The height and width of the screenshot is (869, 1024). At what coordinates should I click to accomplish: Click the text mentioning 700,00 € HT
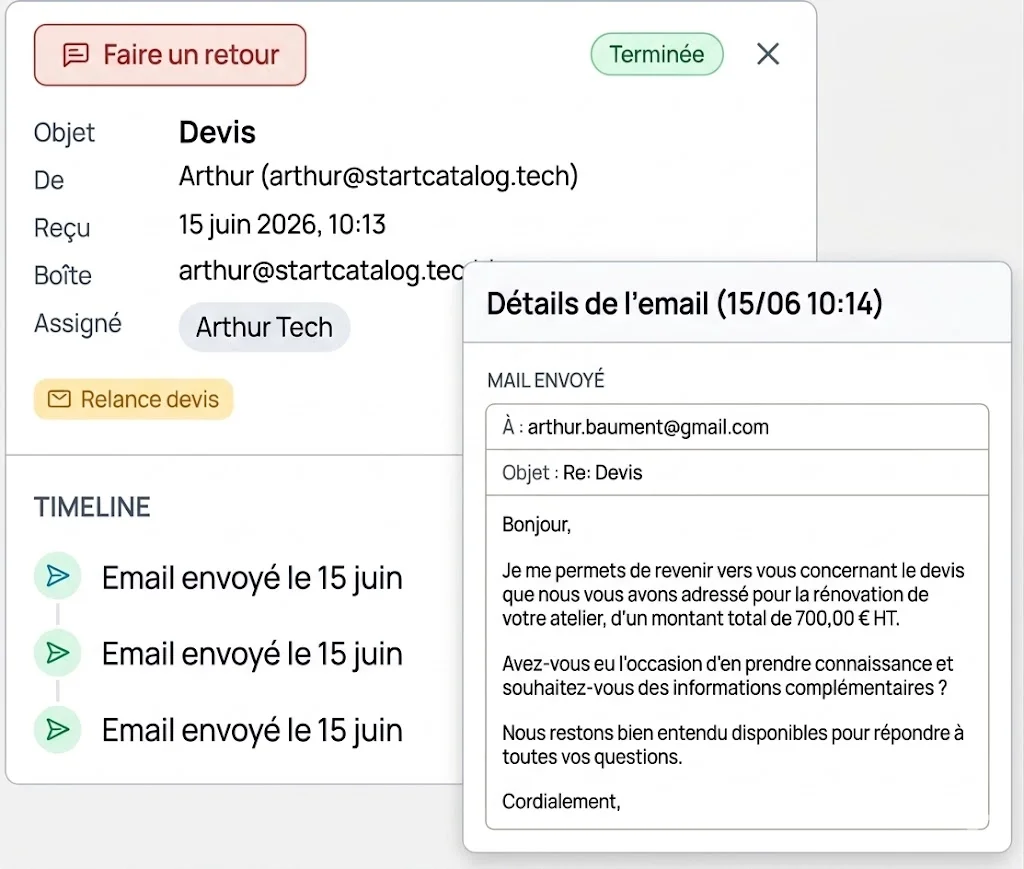tap(701, 618)
